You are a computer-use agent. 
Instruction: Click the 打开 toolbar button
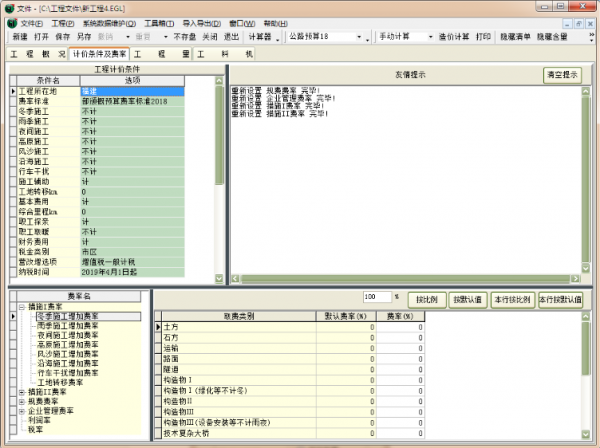pyautogui.click(x=41, y=37)
